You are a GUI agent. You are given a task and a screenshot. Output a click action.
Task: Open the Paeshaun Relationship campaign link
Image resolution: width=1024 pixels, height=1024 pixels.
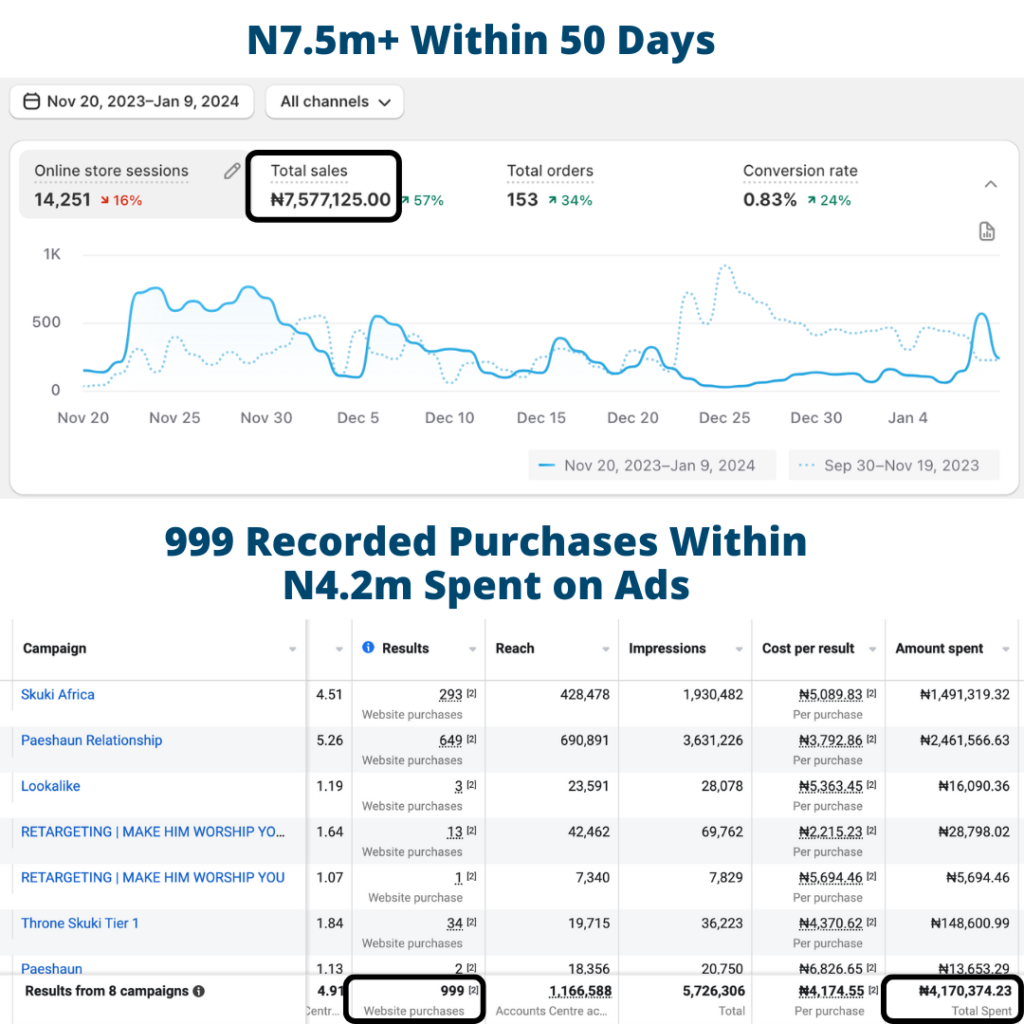pyautogui.click(x=91, y=740)
